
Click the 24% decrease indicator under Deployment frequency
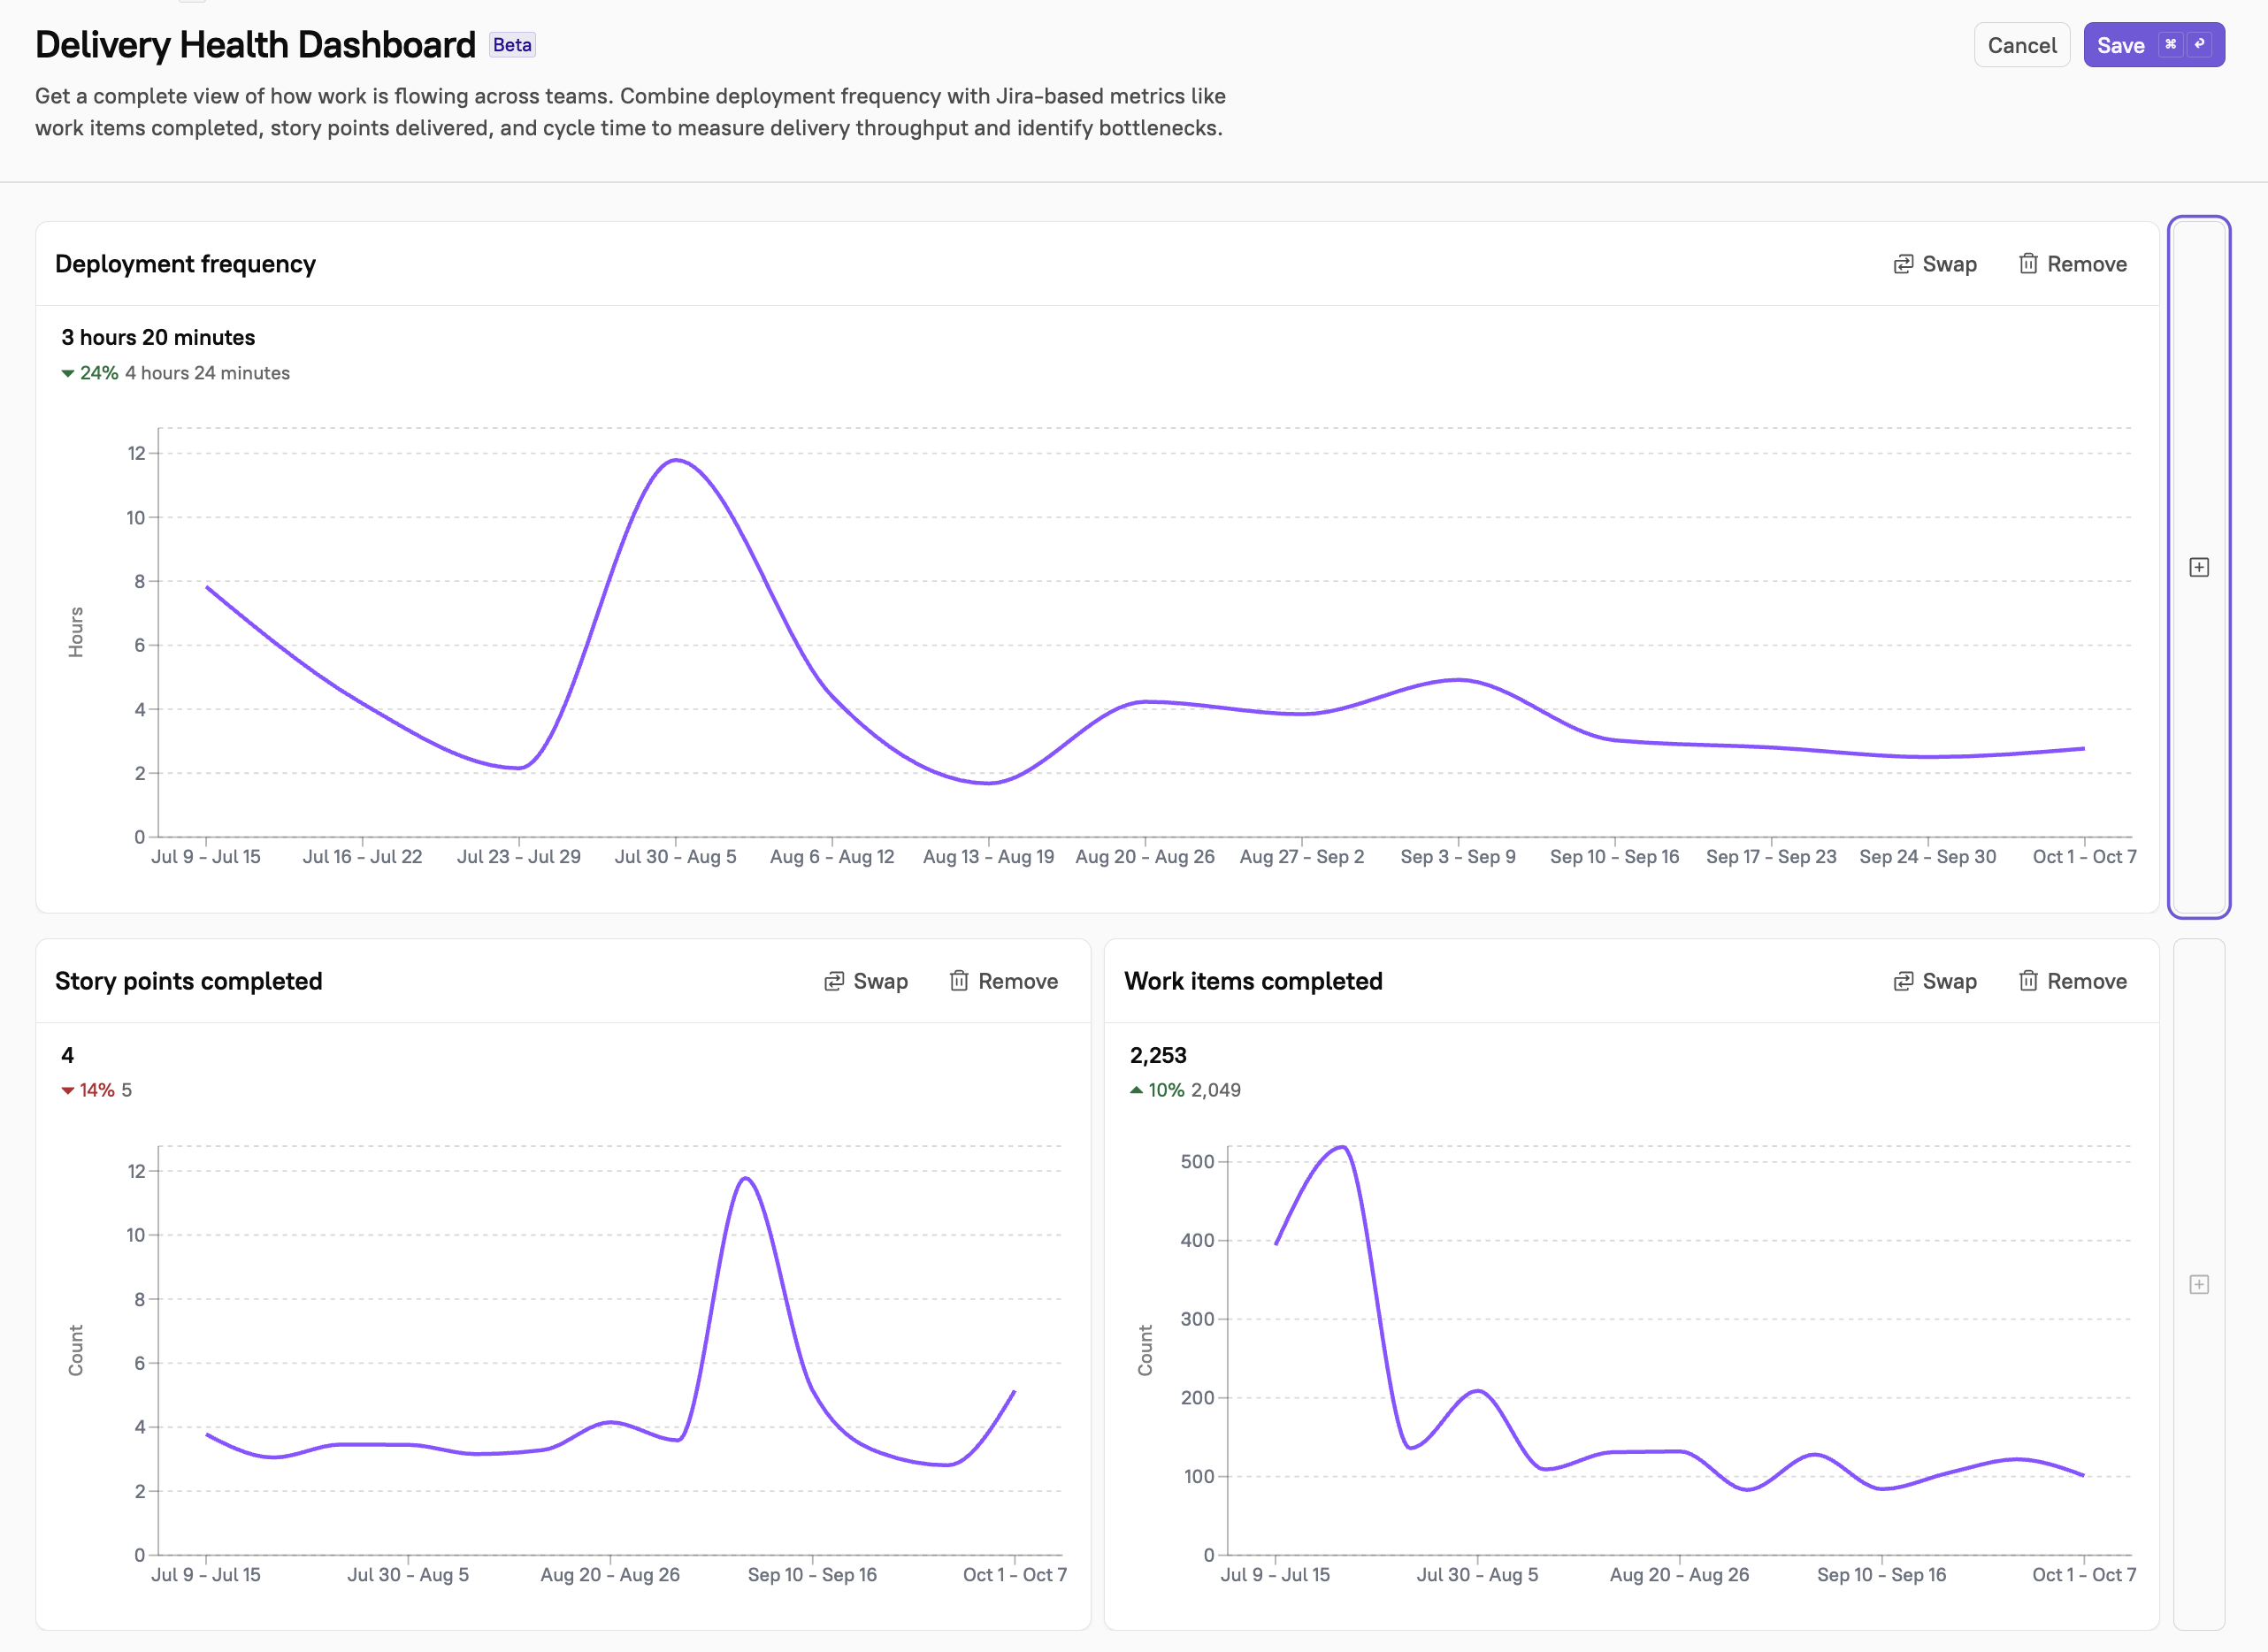click(x=90, y=373)
